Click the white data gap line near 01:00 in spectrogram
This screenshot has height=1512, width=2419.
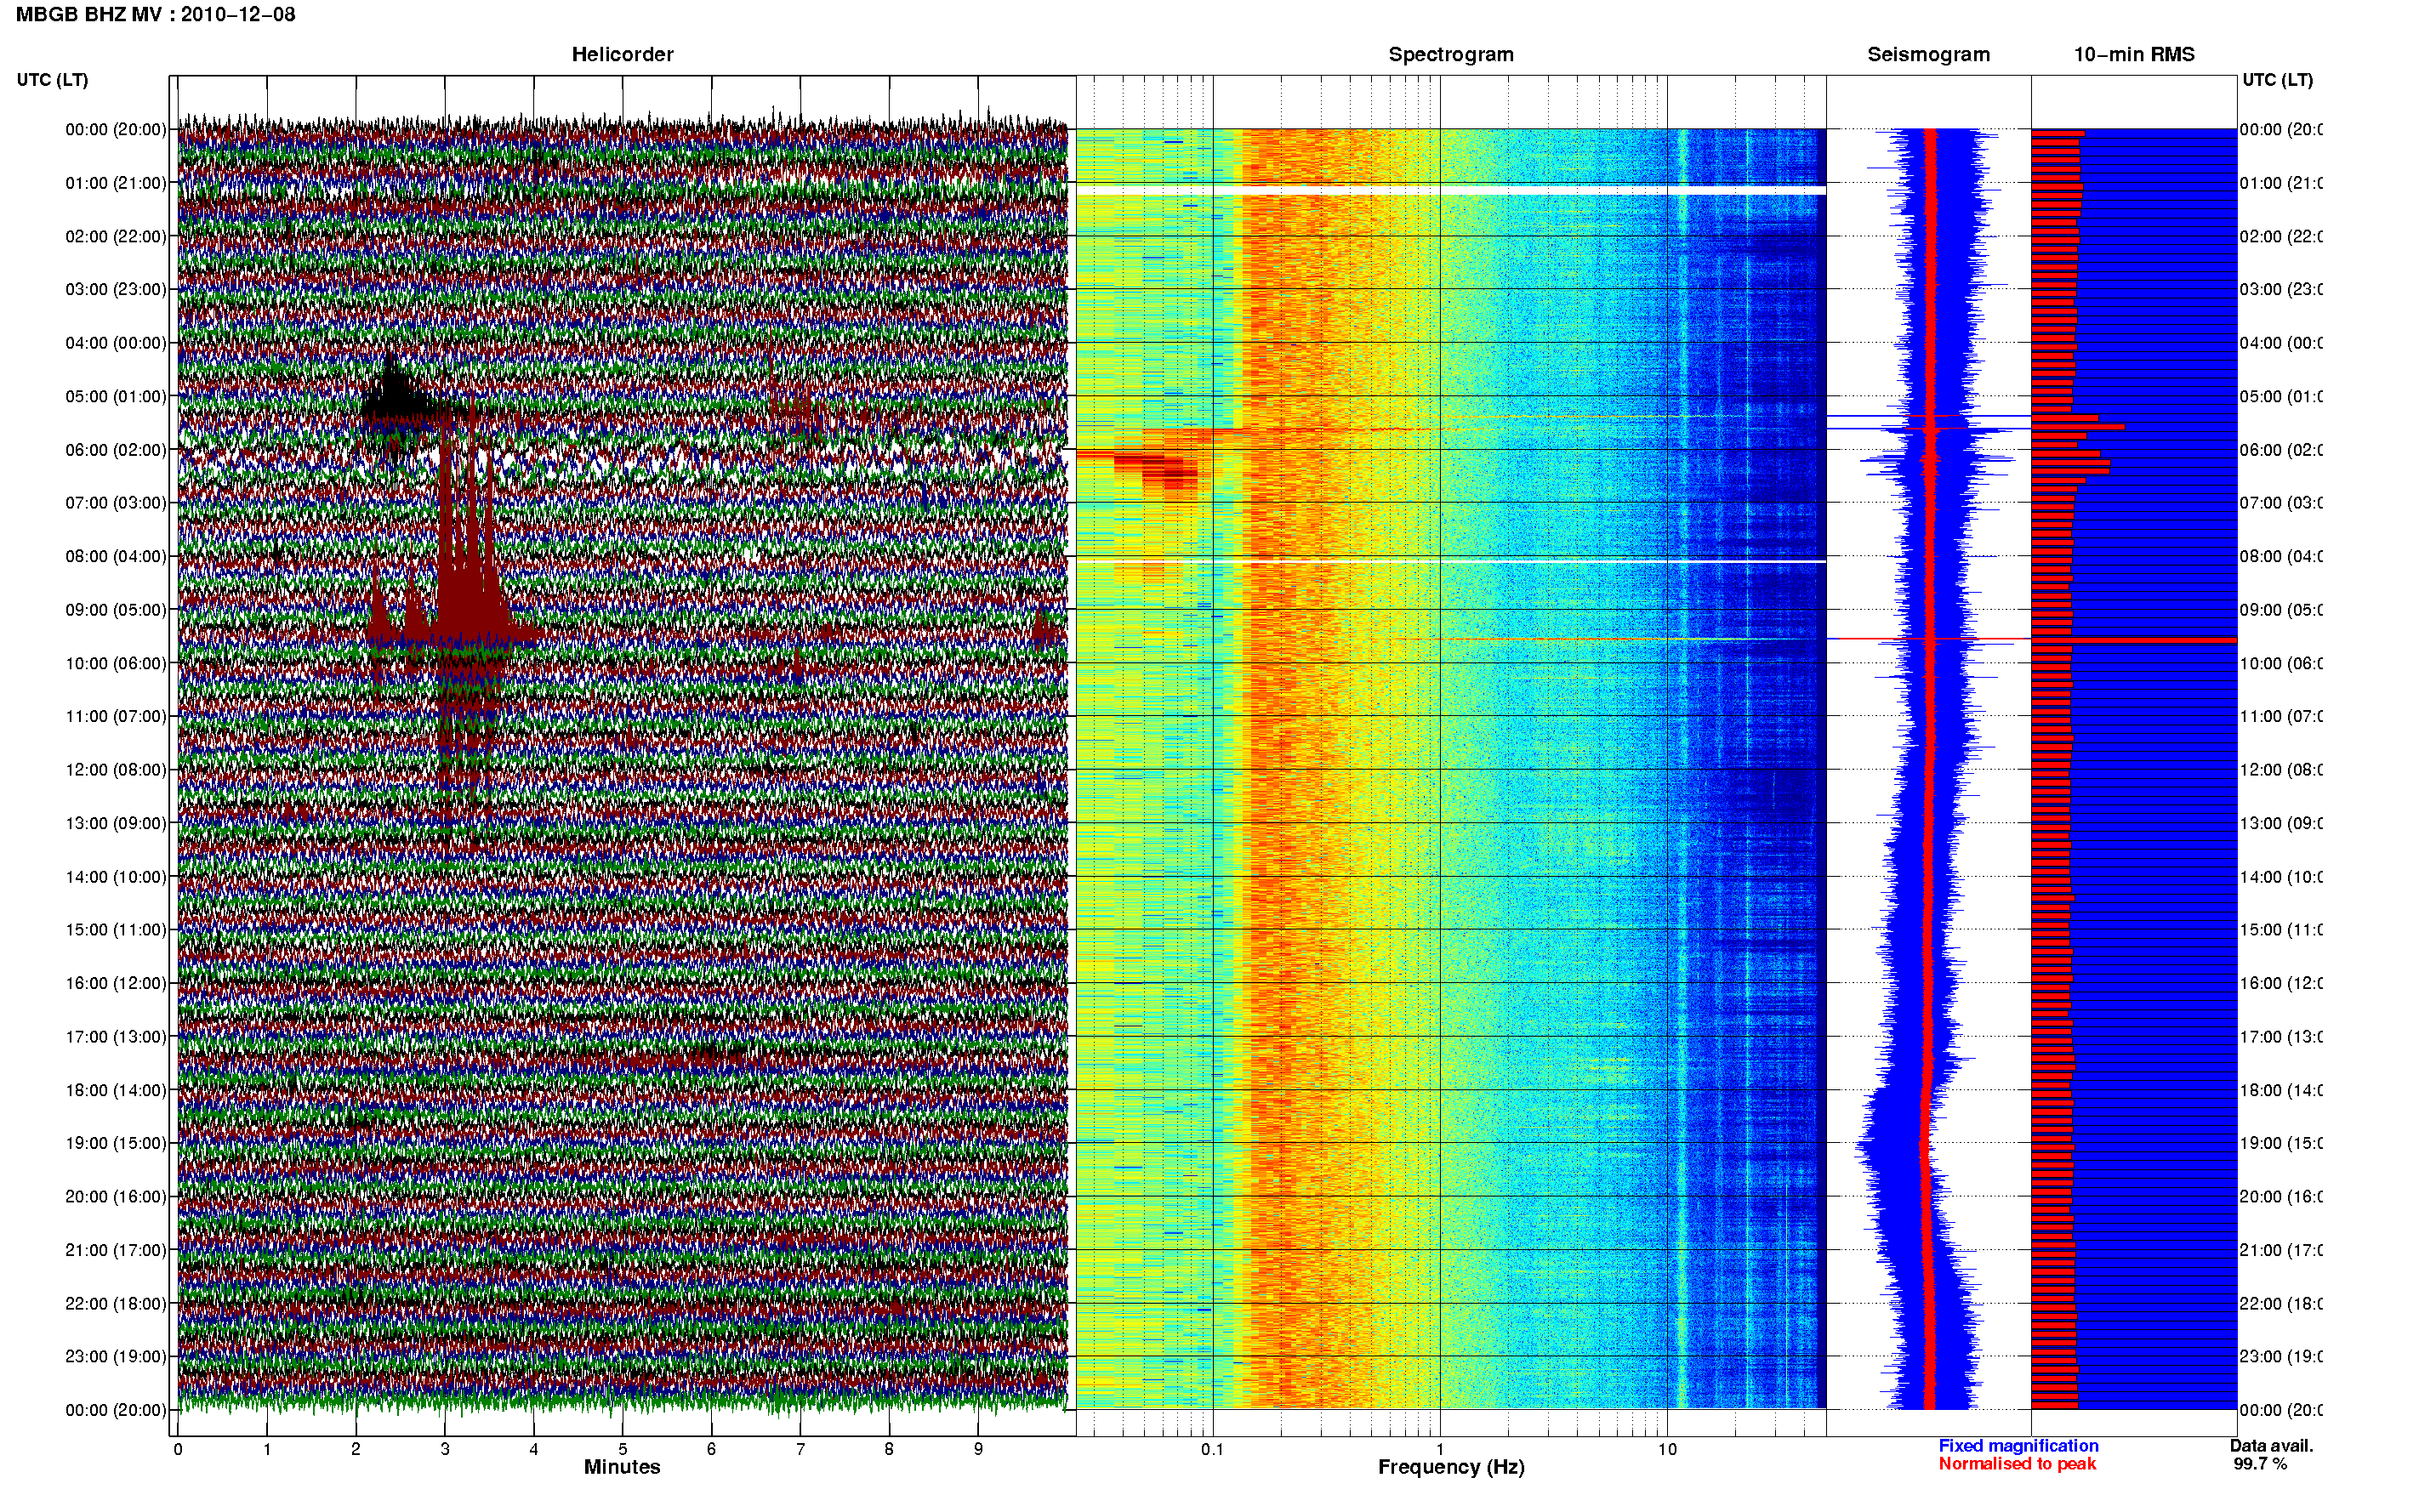pos(1451,189)
